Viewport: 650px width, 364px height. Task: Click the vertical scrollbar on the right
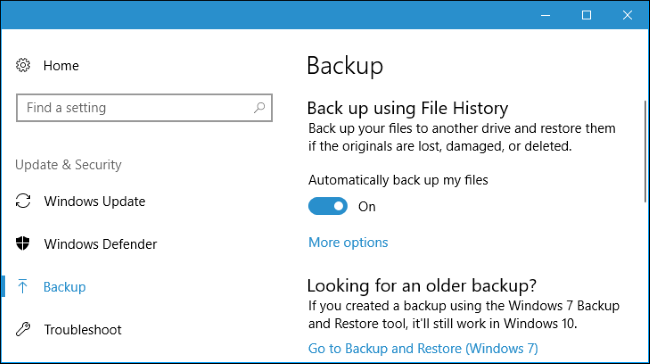tap(645, 151)
